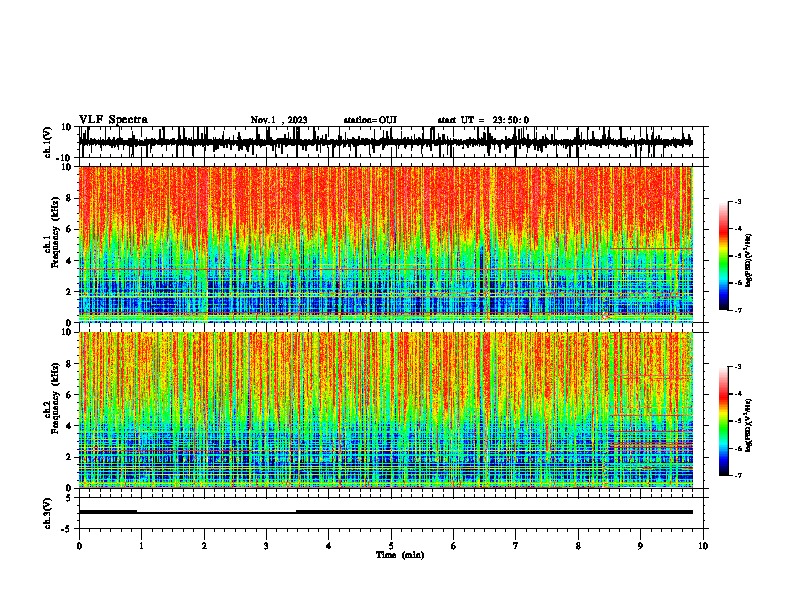Viewport: 792px width, 612px height.
Task: Click the ch.2 spectrogram color scale bar
Action: pyautogui.click(x=724, y=421)
